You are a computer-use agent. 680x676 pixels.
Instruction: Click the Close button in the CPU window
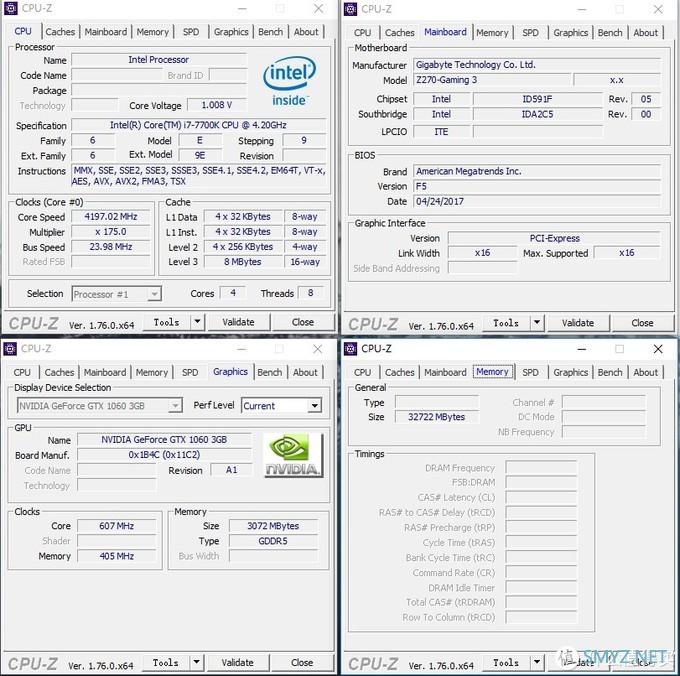(303, 322)
